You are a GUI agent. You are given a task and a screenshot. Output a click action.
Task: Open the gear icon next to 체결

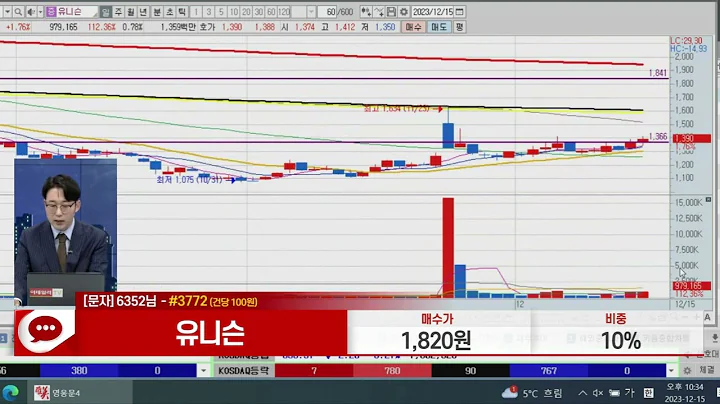point(687,370)
